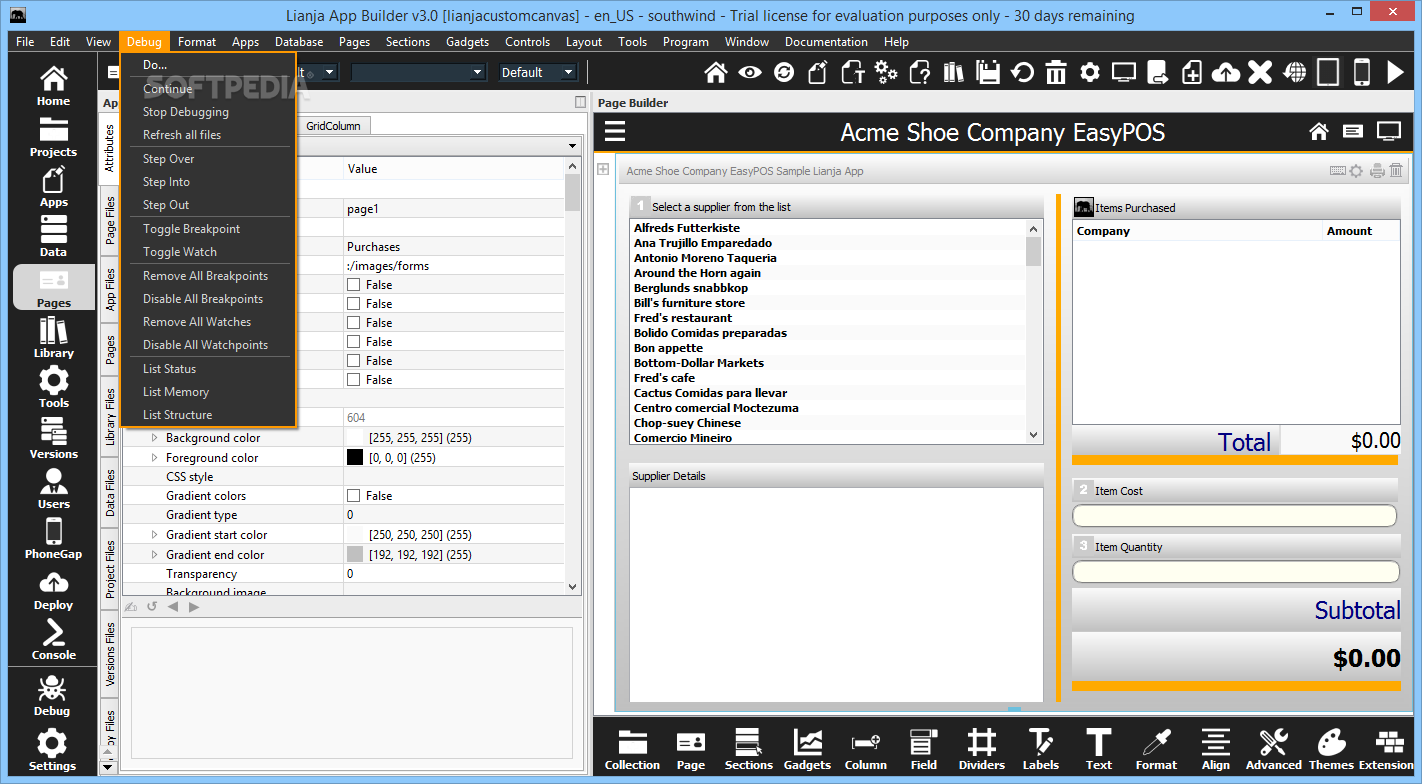
Task: Click the Item Cost input field
Action: click(x=1235, y=516)
